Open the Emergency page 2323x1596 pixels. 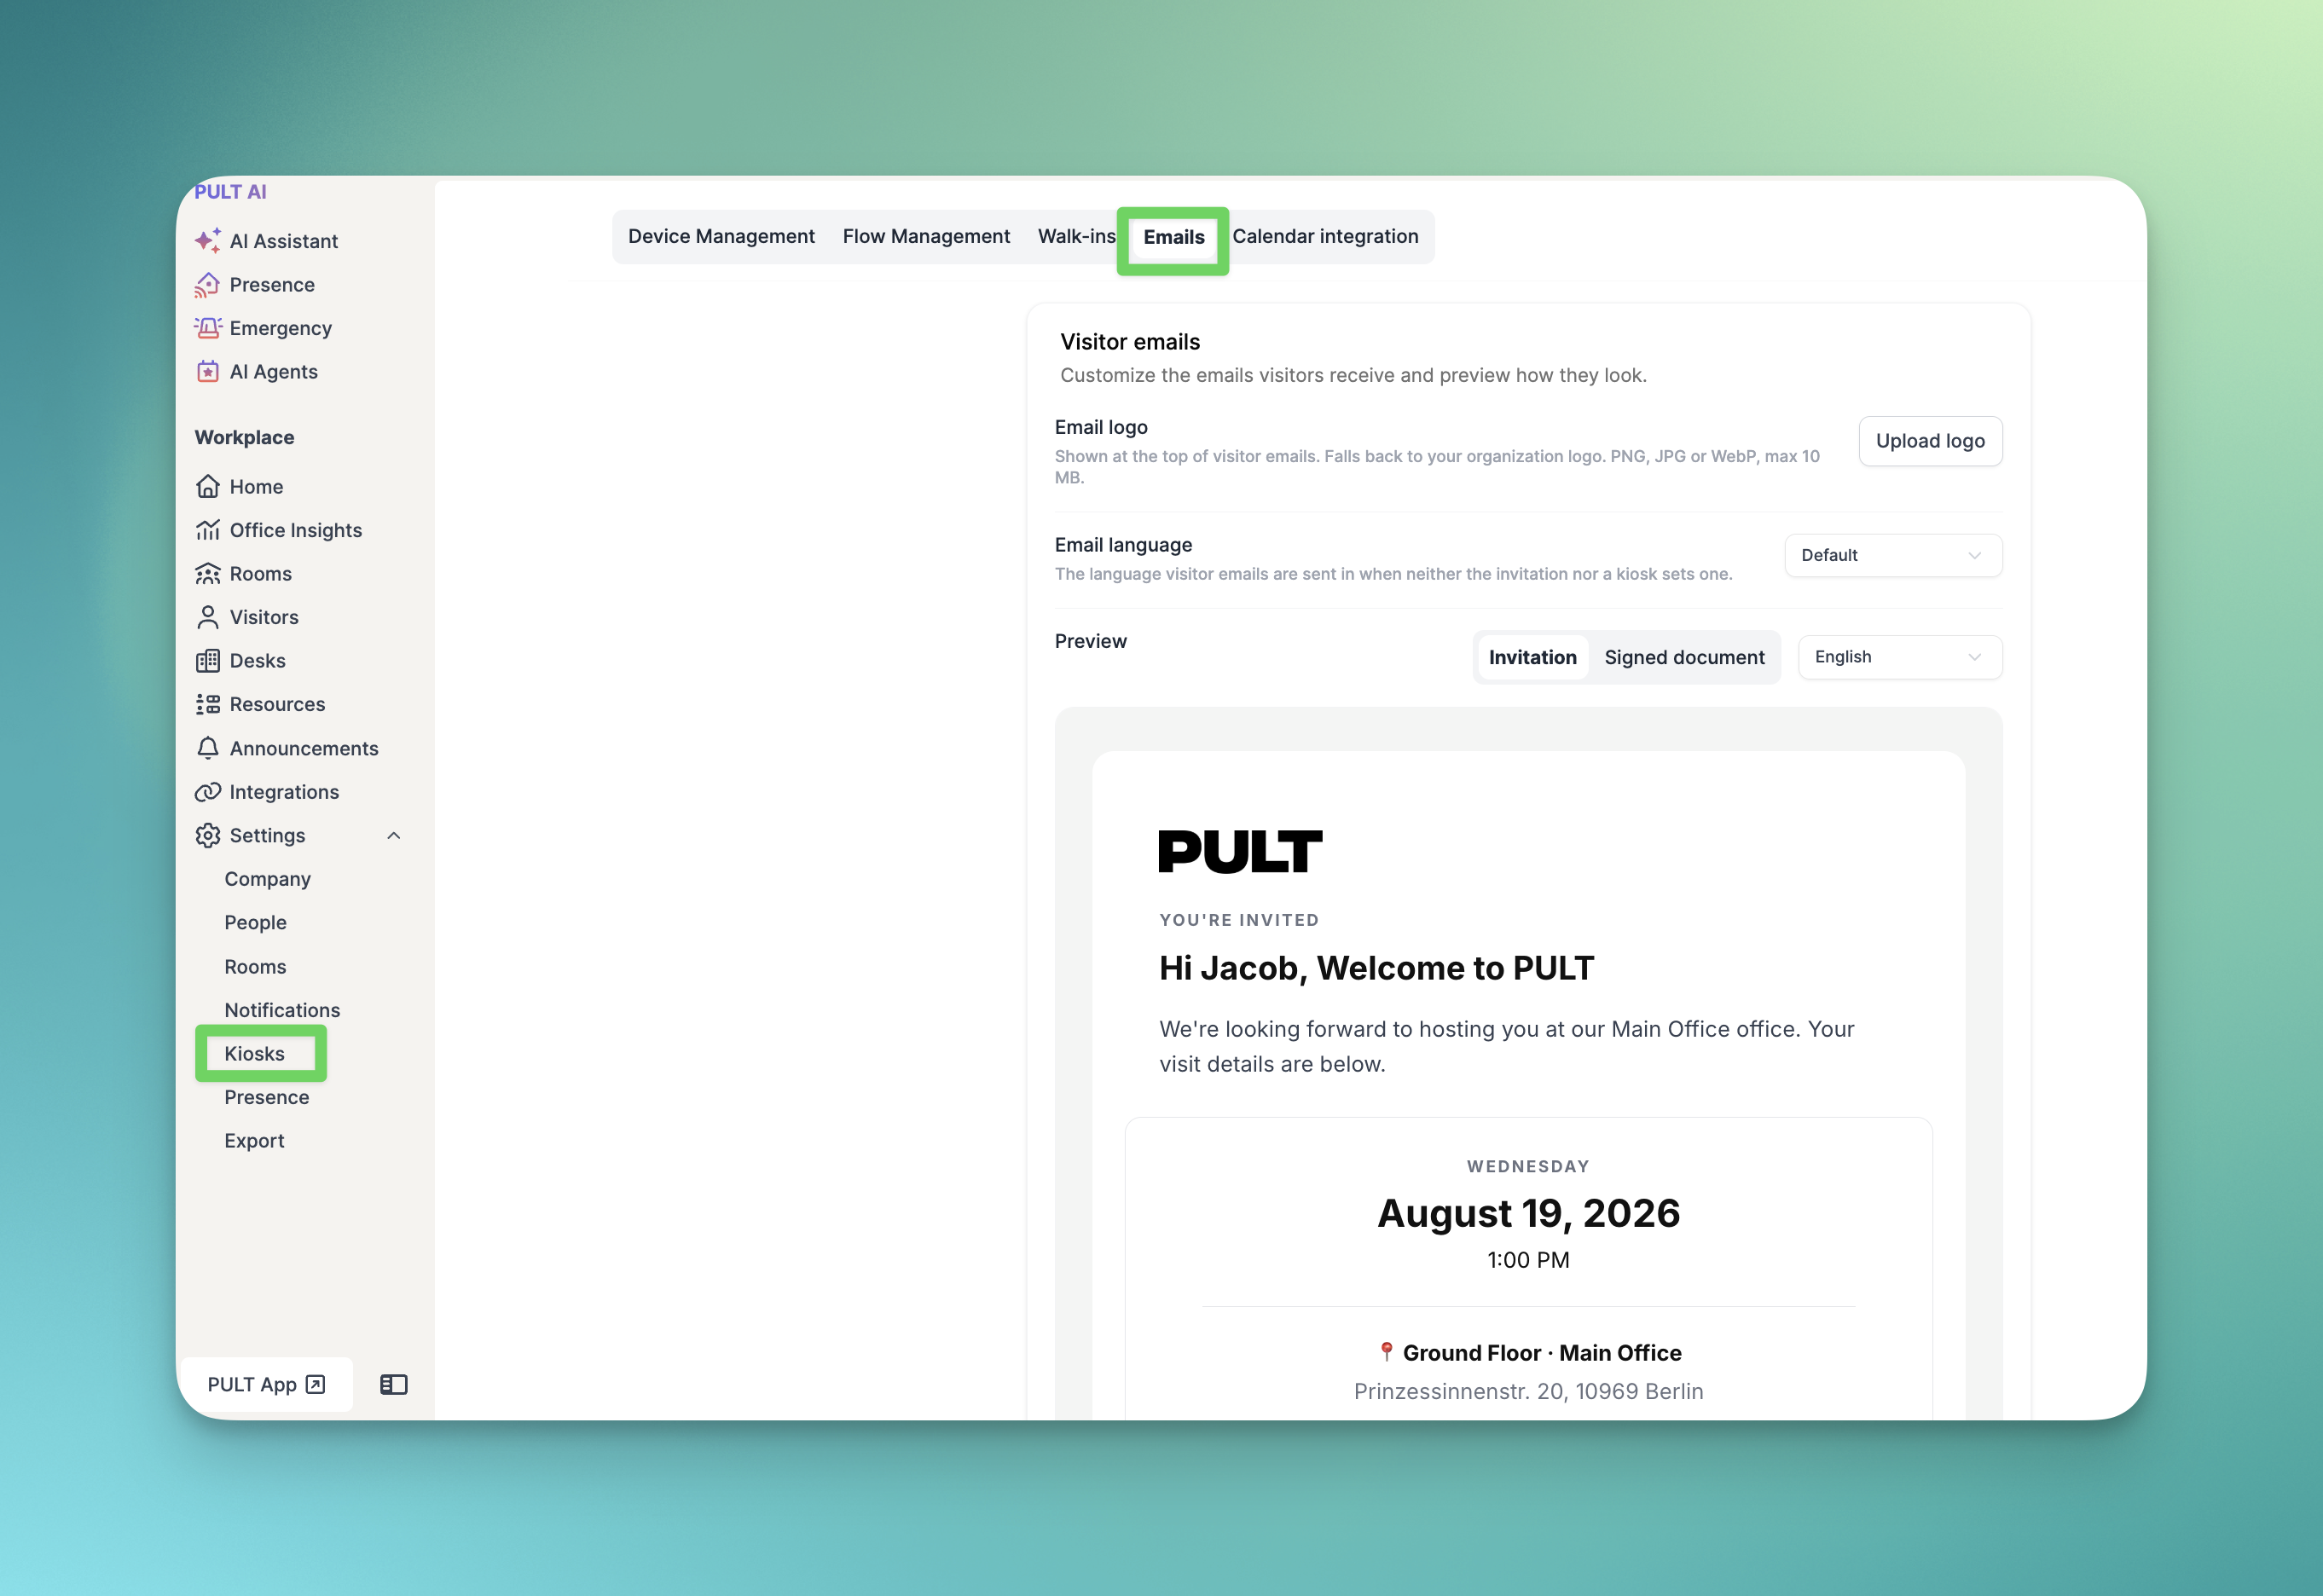pos(280,328)
